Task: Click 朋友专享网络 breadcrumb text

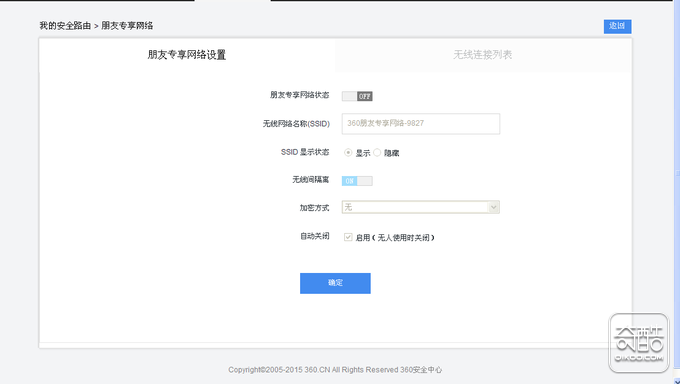Action: (x=127, y=26)
